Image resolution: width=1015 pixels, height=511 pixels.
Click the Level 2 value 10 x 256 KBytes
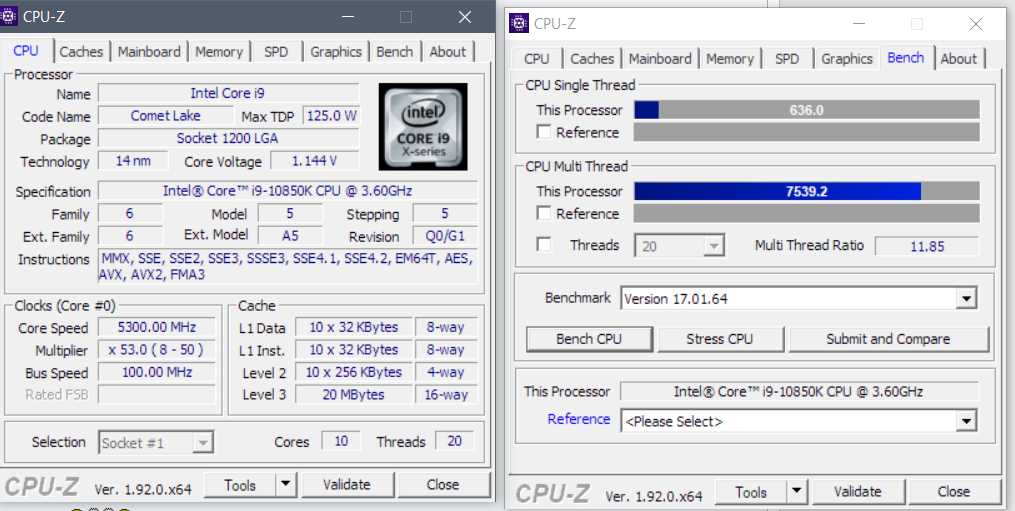coord(353,372)
